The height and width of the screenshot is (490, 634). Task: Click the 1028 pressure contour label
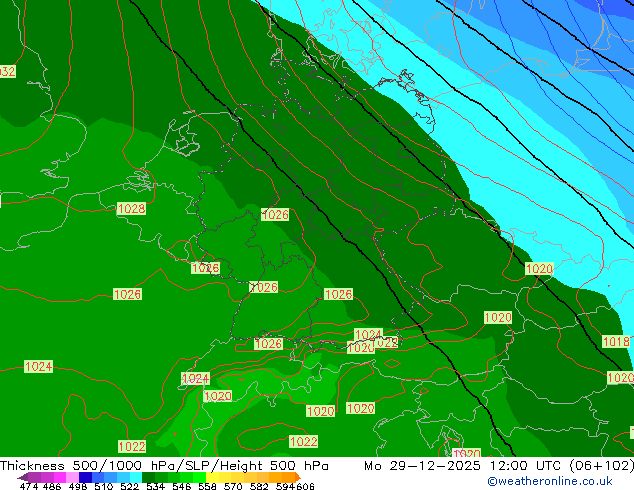click(x=131, y=209)
